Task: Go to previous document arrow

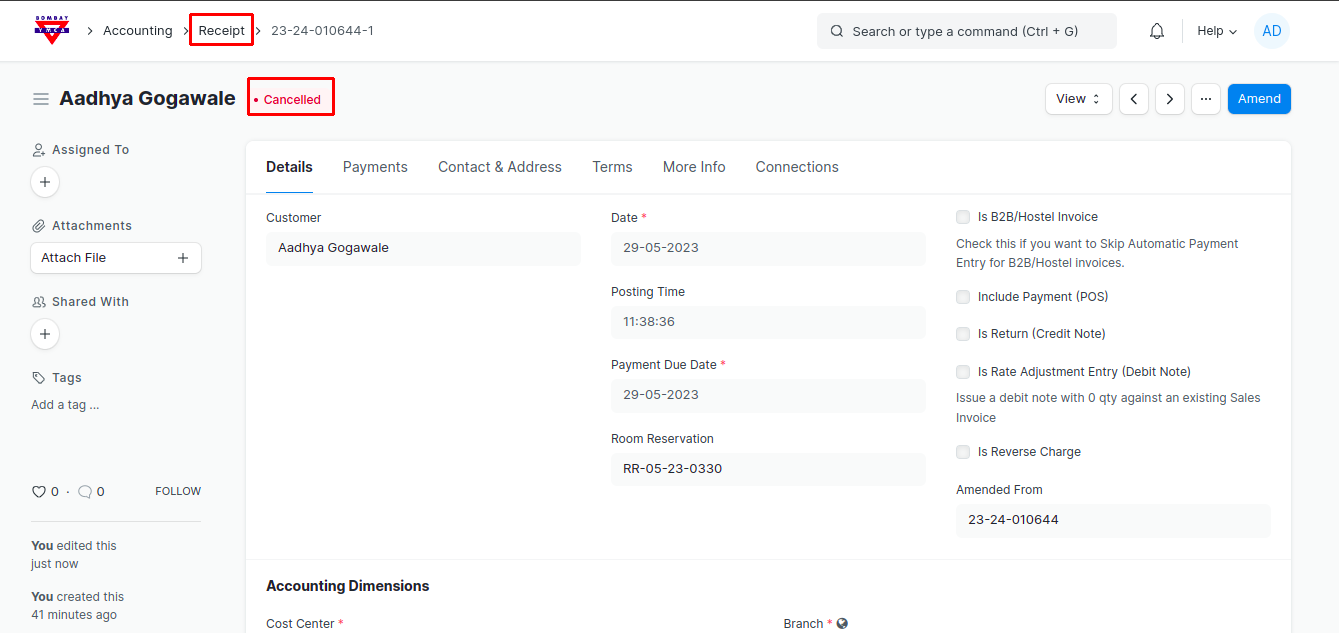Action: (1134, 99)
